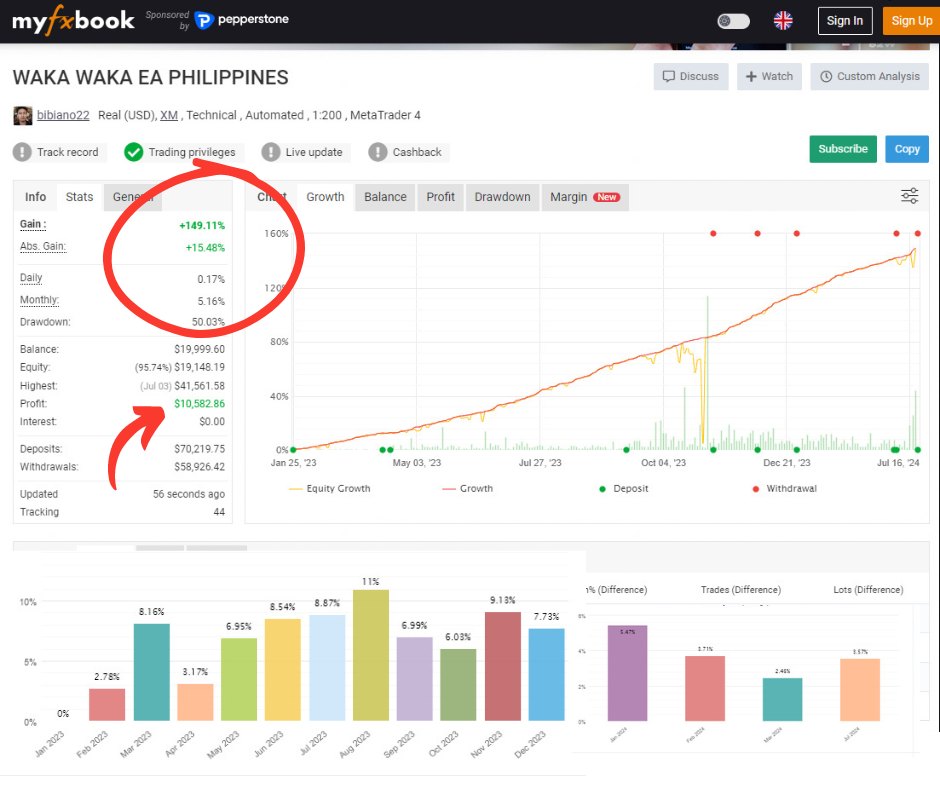Click the Monthly label
Viewport: 940px width, 788px height.
pos(40,300)
